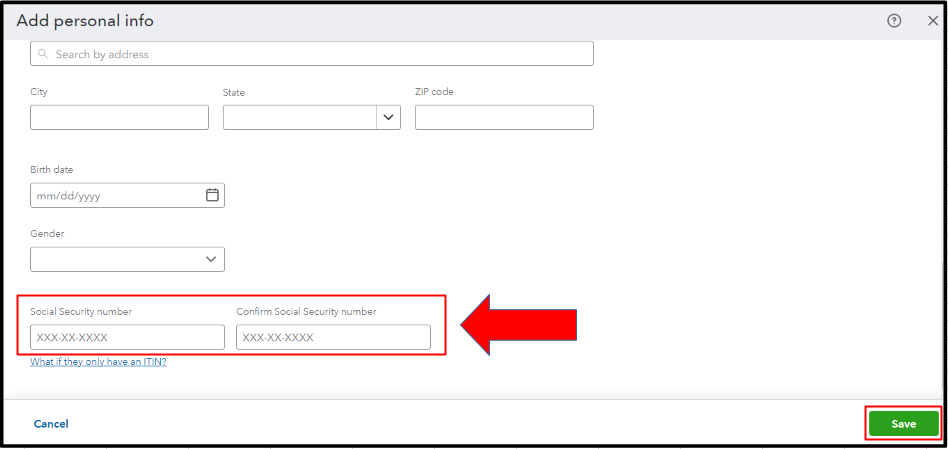Open the help question mark icon

point(894,21)
